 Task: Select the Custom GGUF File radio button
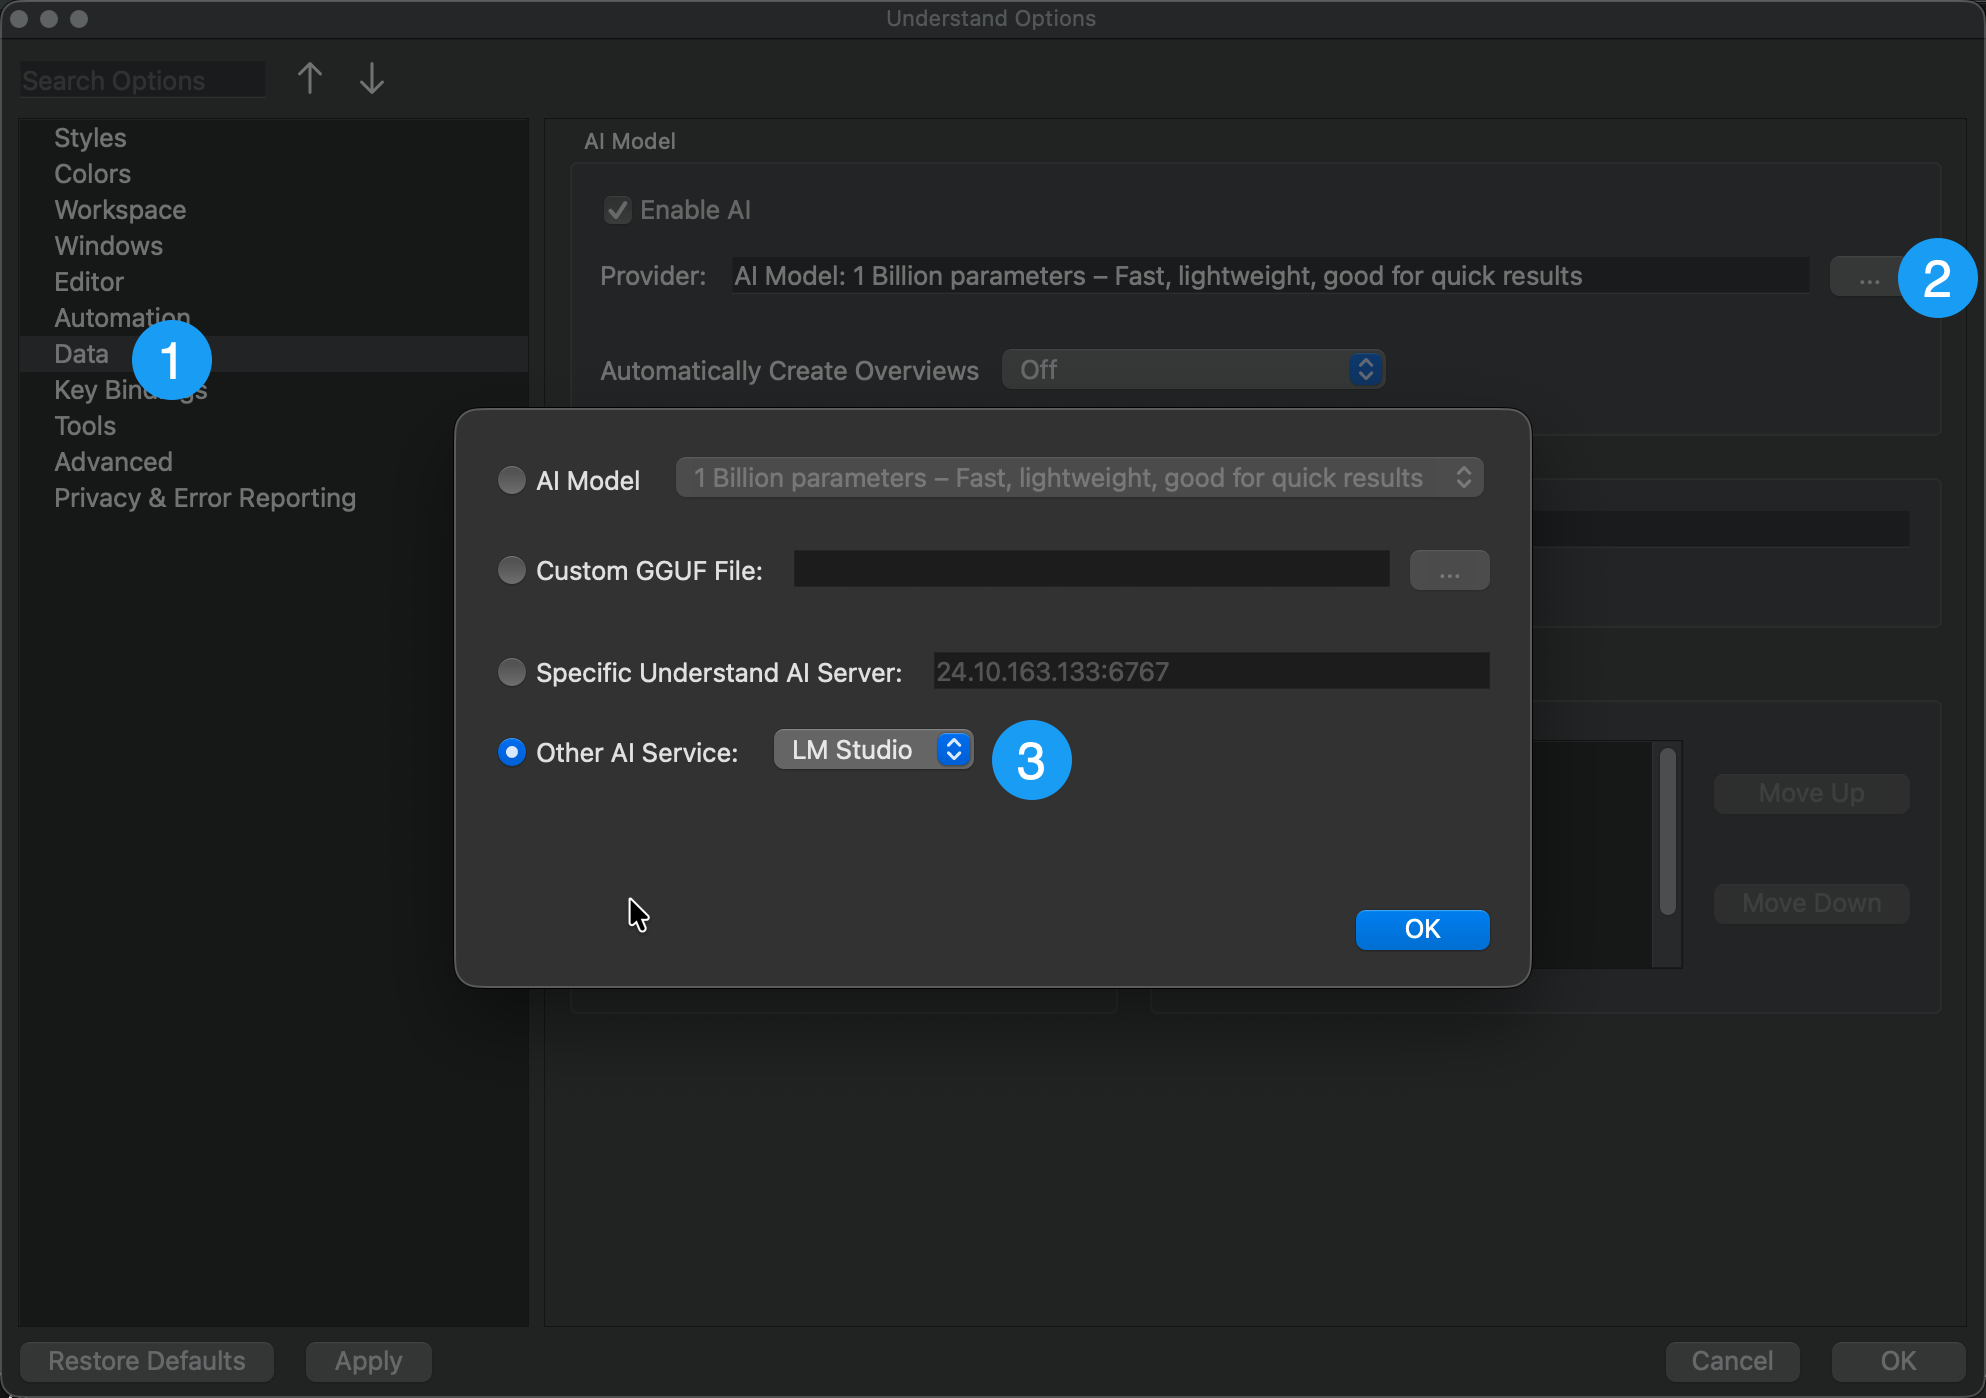click(x=512, y=571)
